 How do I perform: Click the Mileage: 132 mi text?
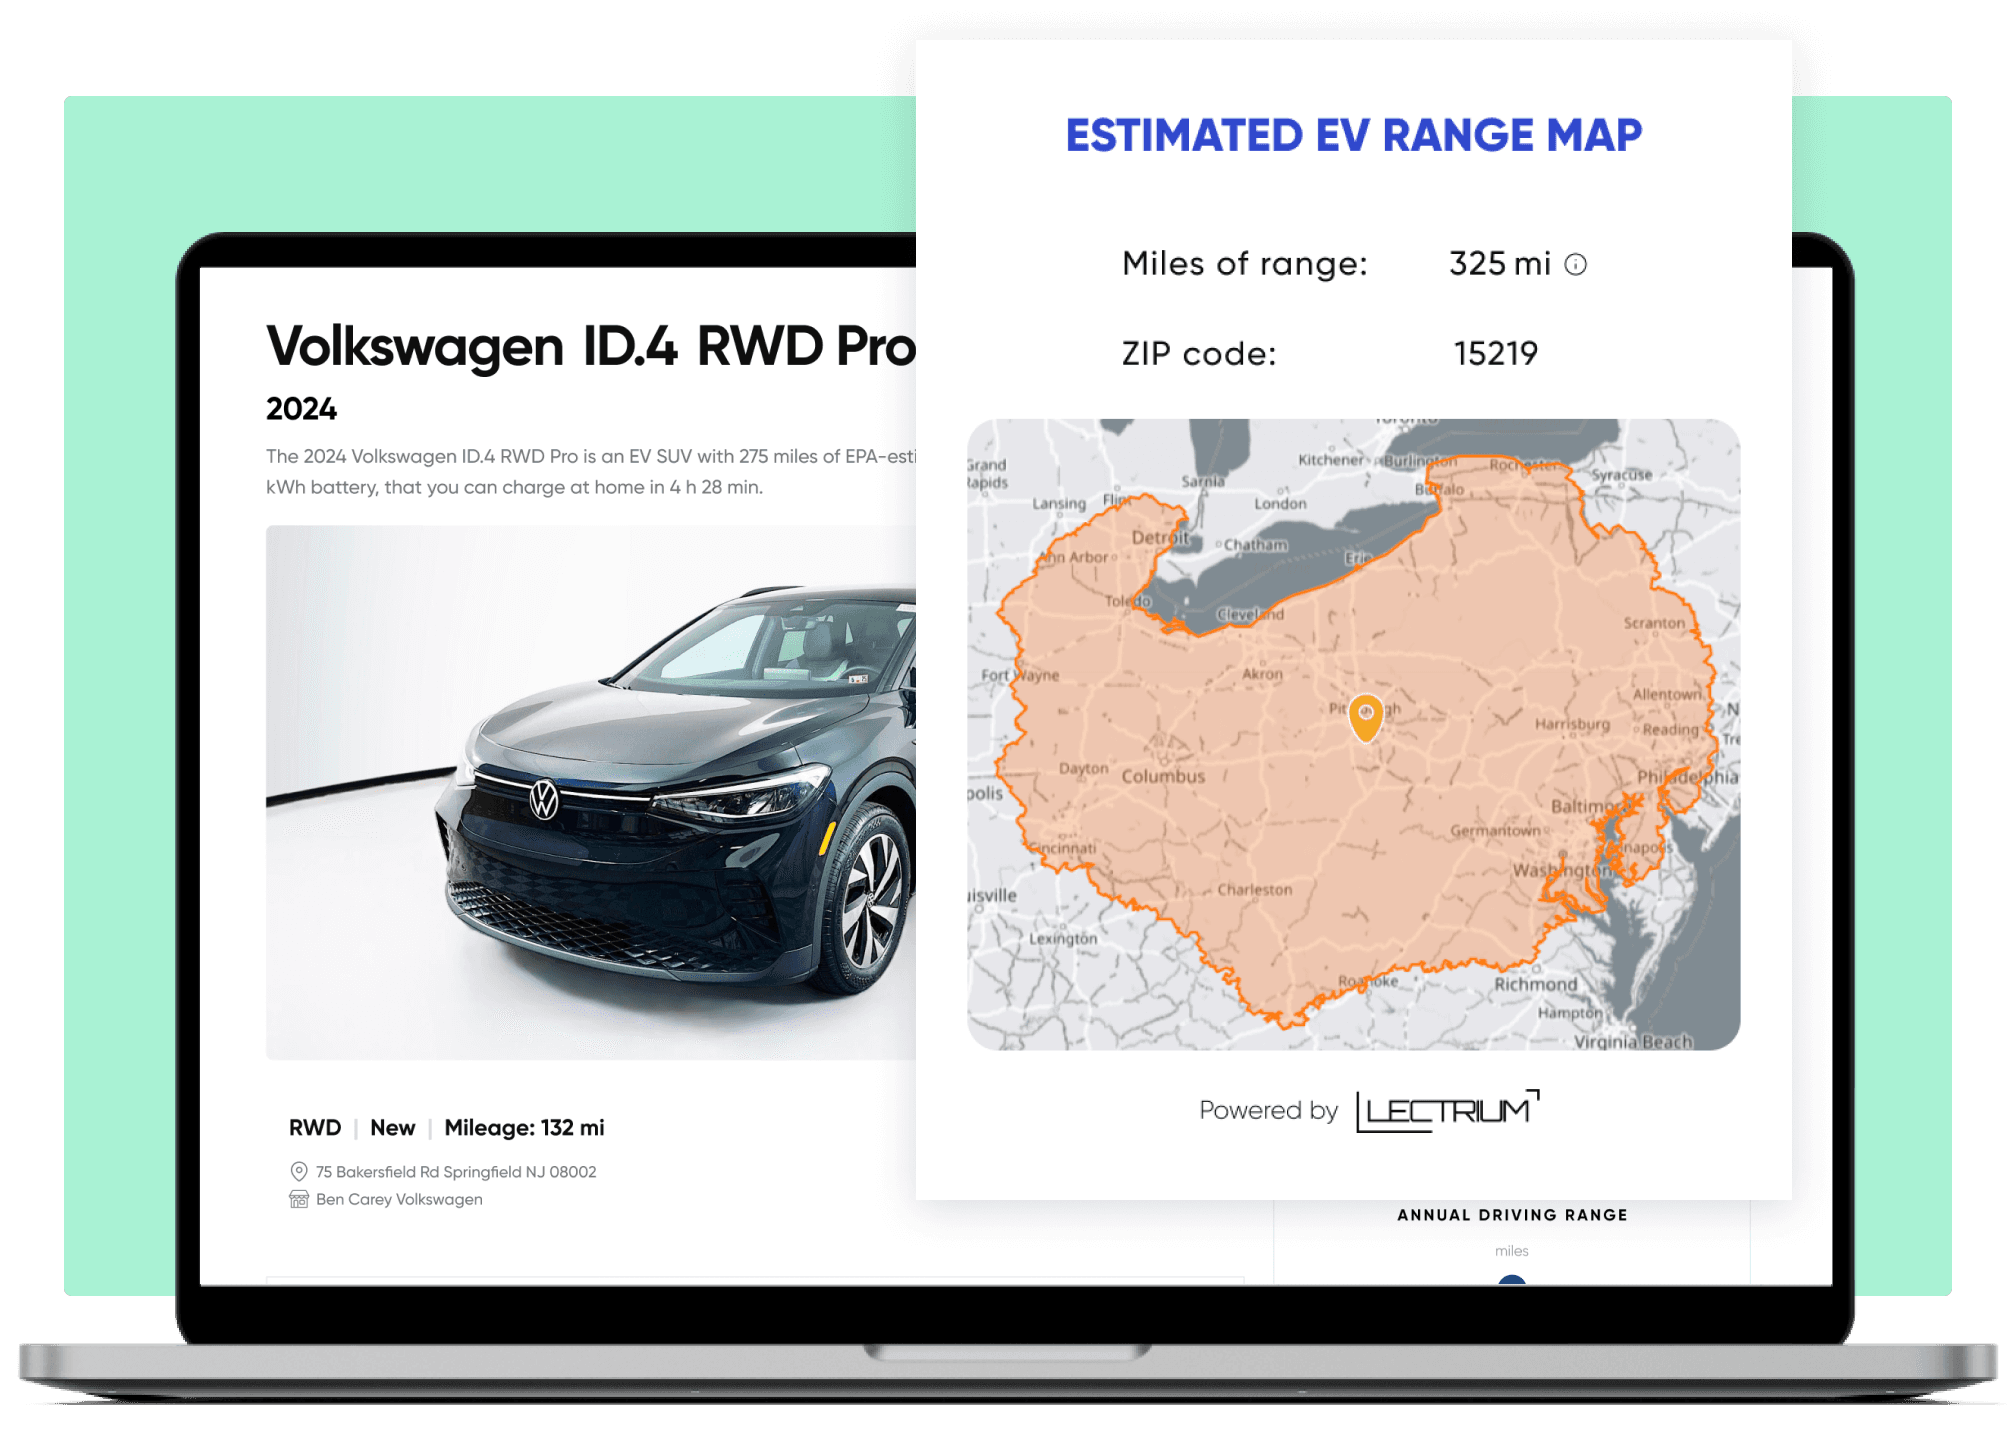524,1128
